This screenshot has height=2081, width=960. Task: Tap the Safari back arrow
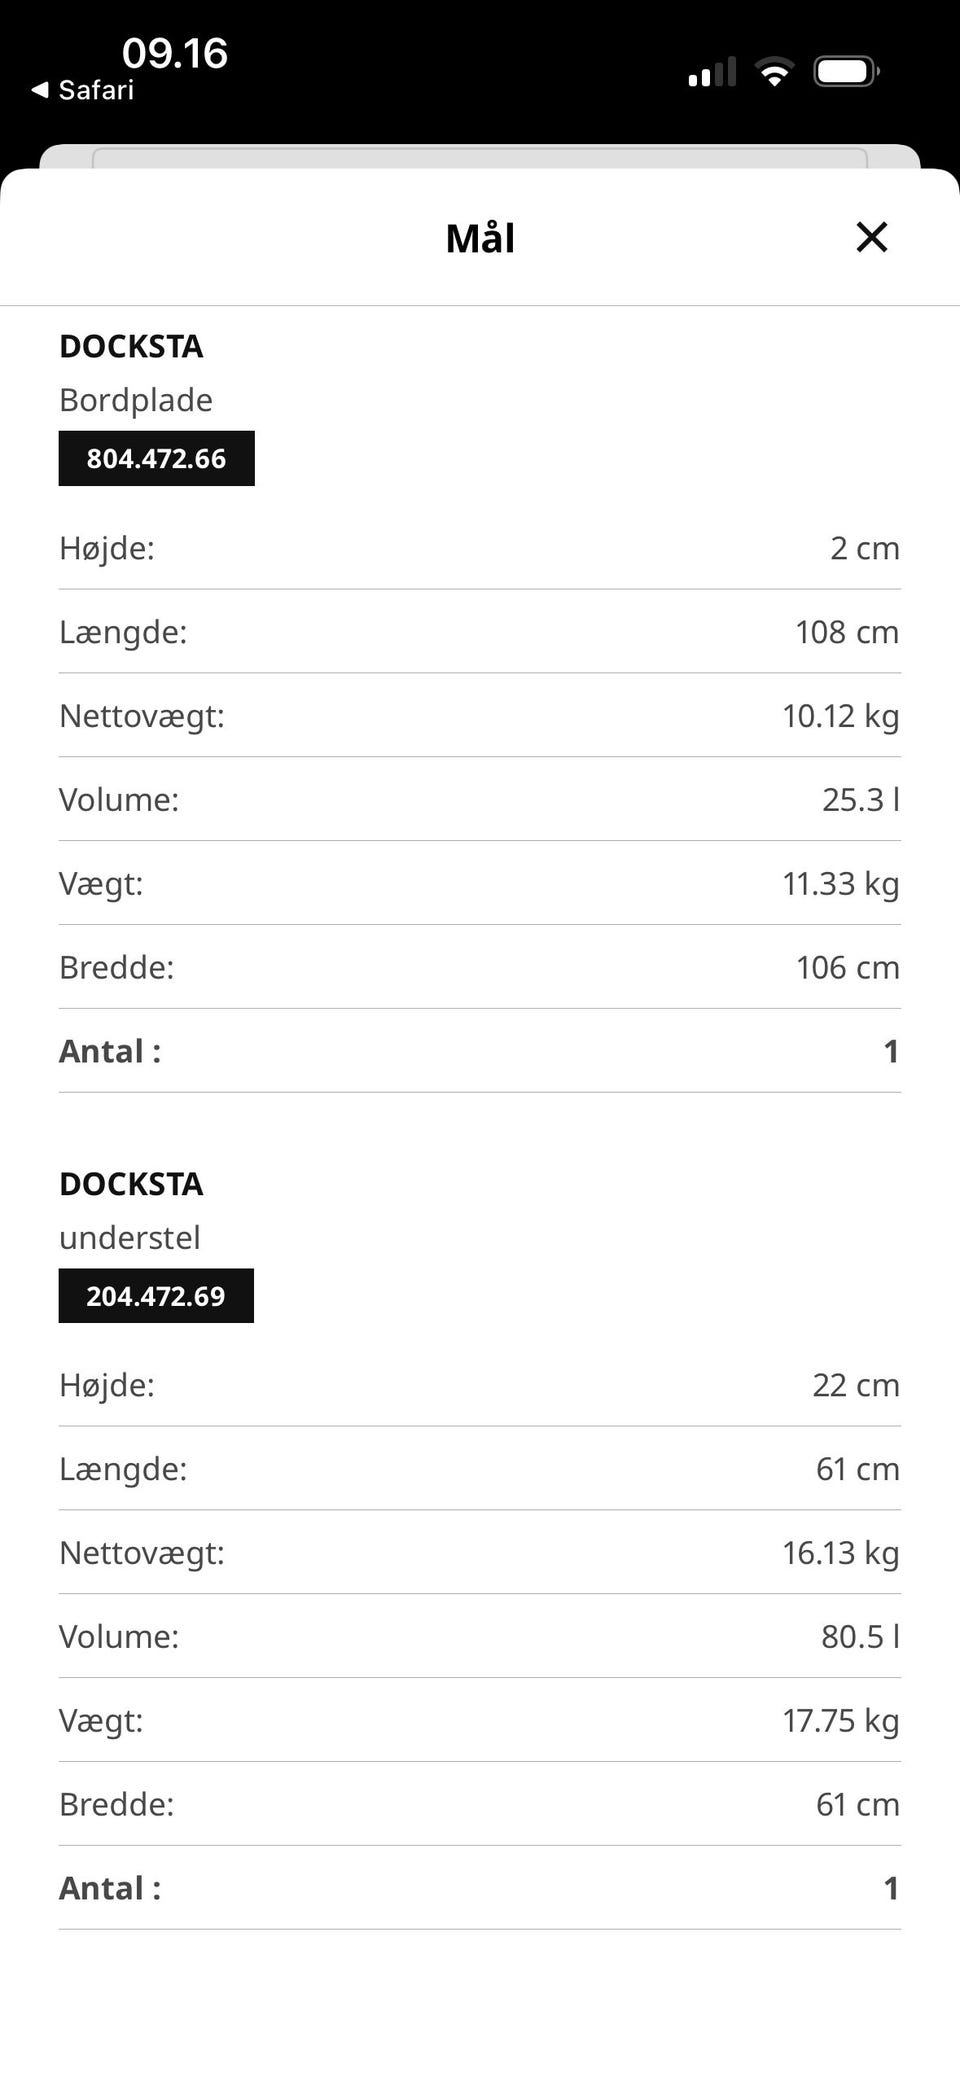[40, 90]
